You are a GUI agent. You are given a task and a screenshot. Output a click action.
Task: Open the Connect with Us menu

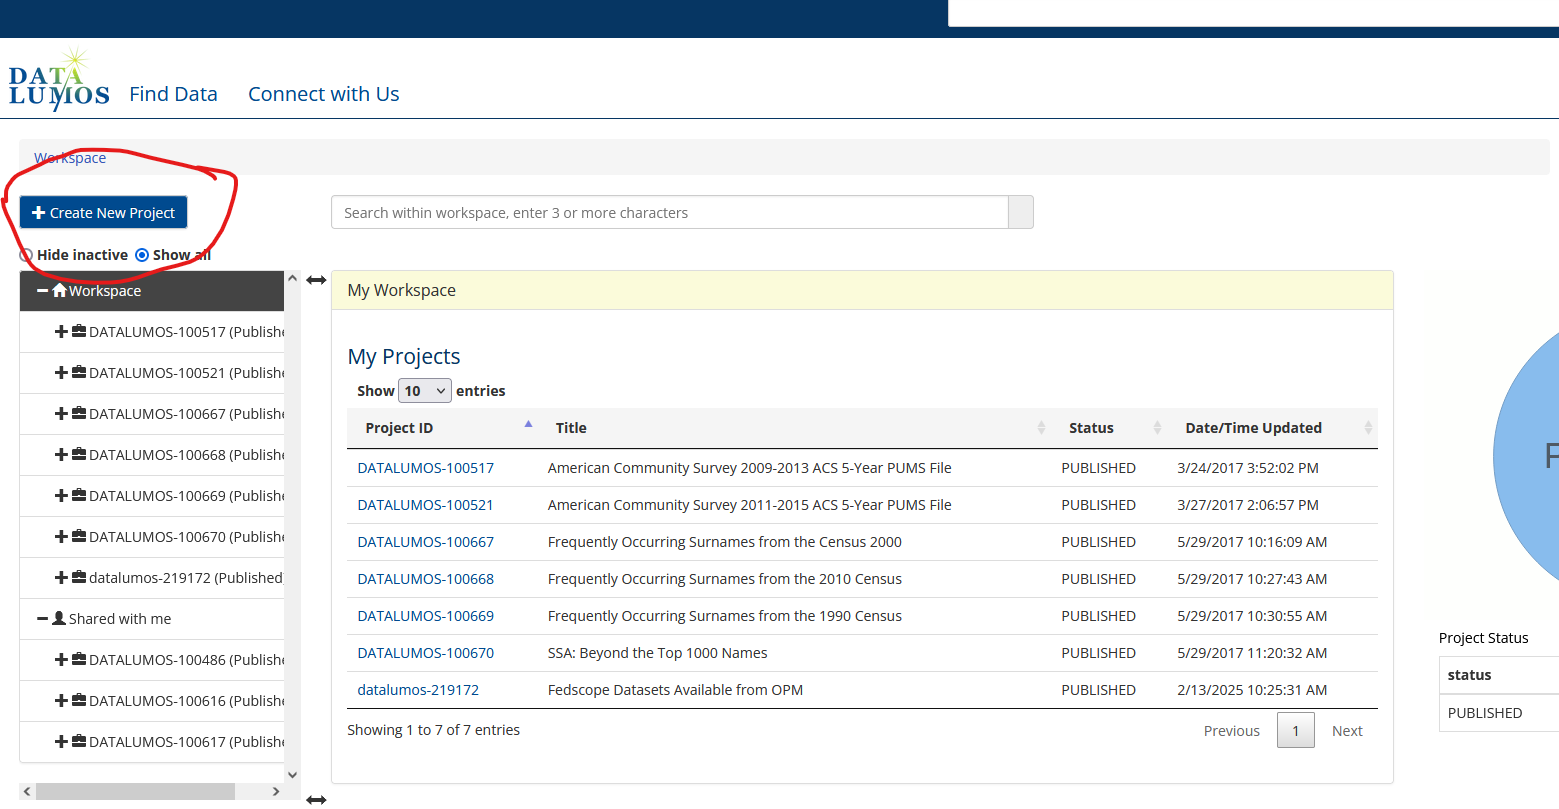pyautogui.click(x=323, y=94)
